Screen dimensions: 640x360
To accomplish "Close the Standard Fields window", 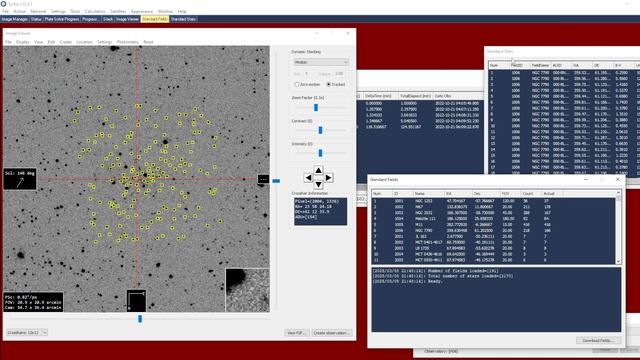I will click(x=617, y=180).
